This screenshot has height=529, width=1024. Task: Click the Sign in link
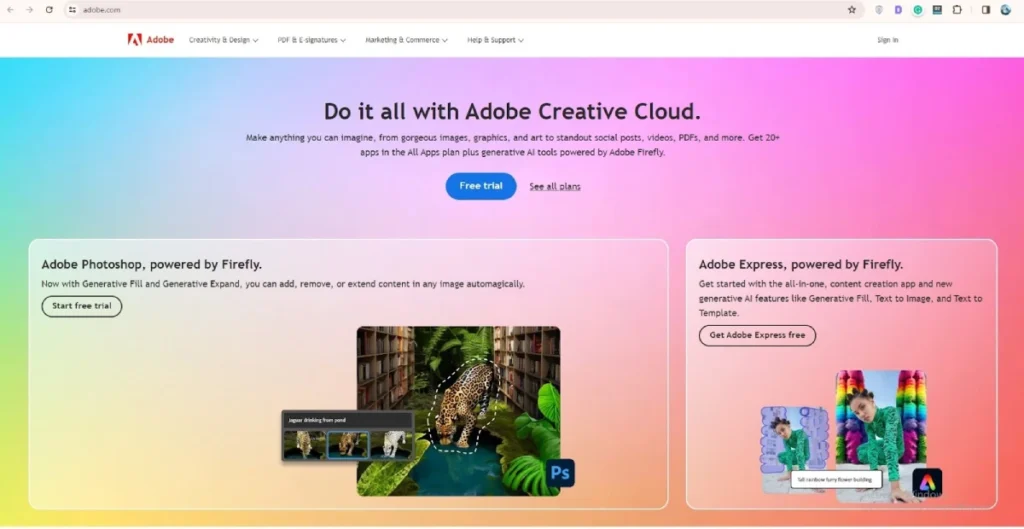coord(887,40)
